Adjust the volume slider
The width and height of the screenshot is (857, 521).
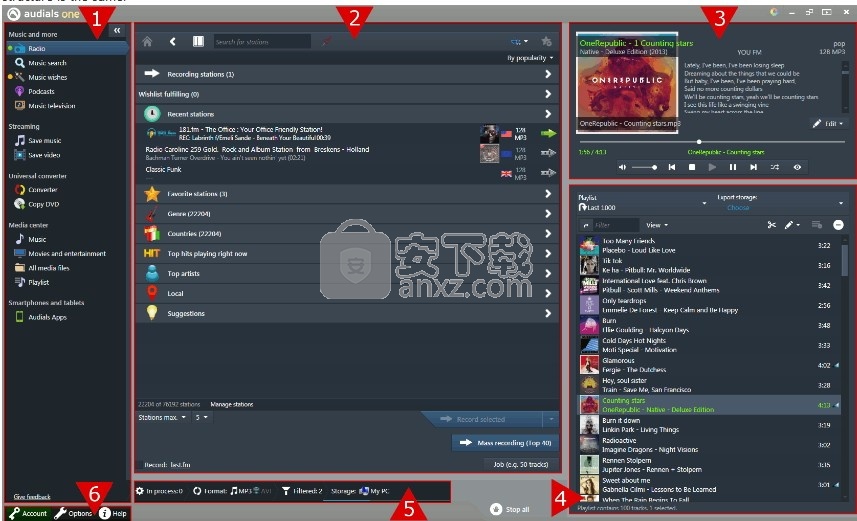point(645,167)
